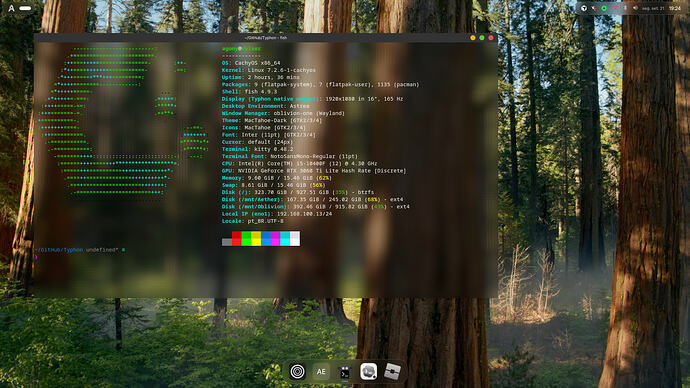Click the green swatch in terminal palette
Viewport: 690px width, 388px height.
[246, 238]
